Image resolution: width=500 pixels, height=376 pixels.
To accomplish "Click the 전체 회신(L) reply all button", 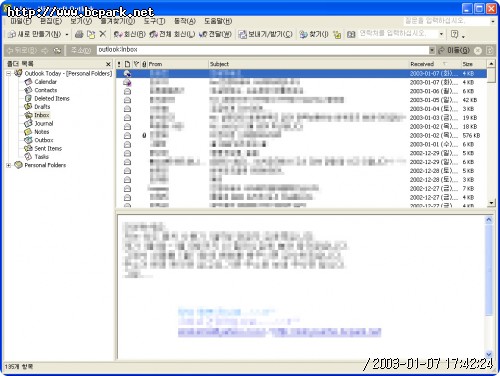I will [x=172, y=34].
